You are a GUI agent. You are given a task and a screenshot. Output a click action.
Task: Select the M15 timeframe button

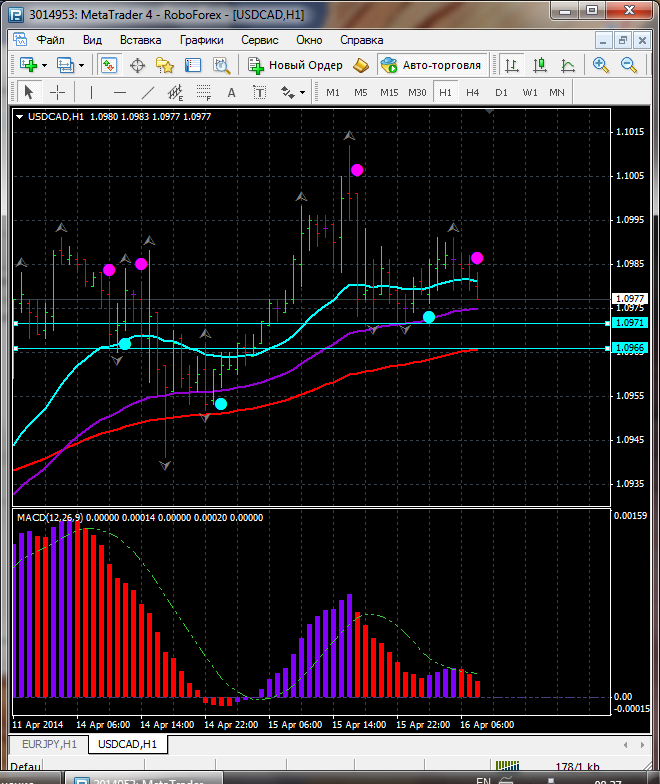point(389,92)
